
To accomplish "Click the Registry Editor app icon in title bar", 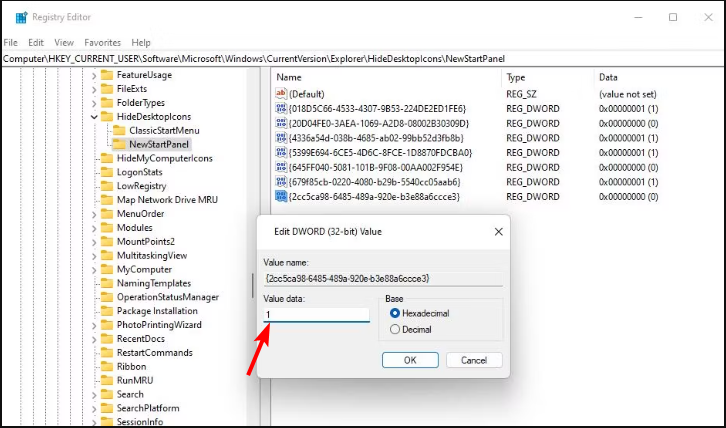I will [x=21, y=18].
